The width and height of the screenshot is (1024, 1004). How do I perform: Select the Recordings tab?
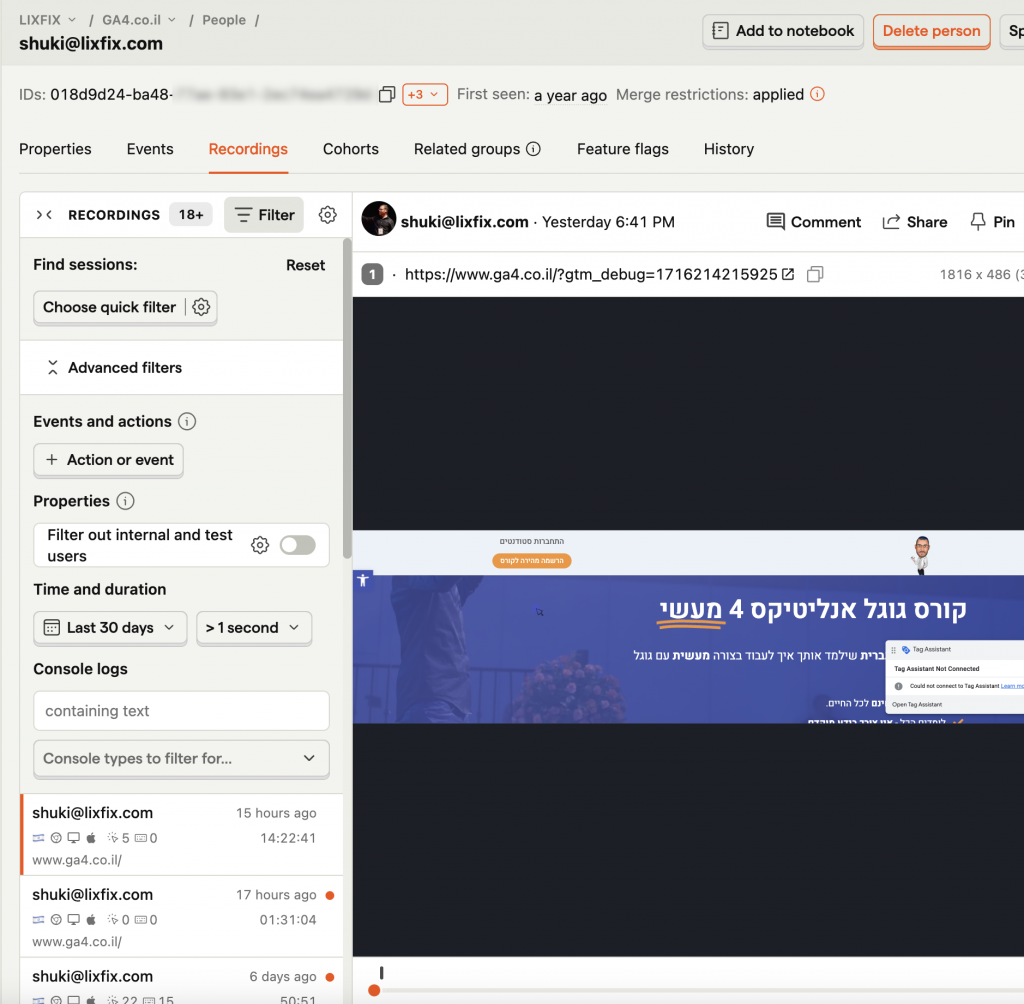pos(248,149)
